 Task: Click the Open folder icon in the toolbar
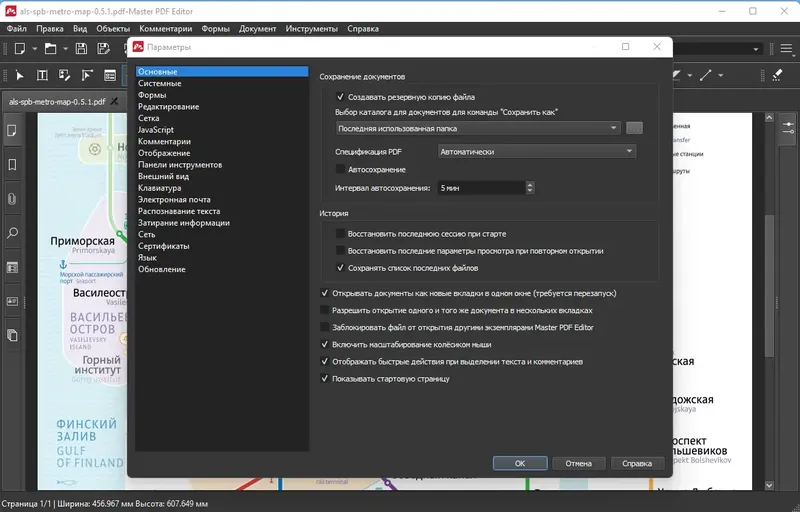pyautogui.click(x=51, y=48)
